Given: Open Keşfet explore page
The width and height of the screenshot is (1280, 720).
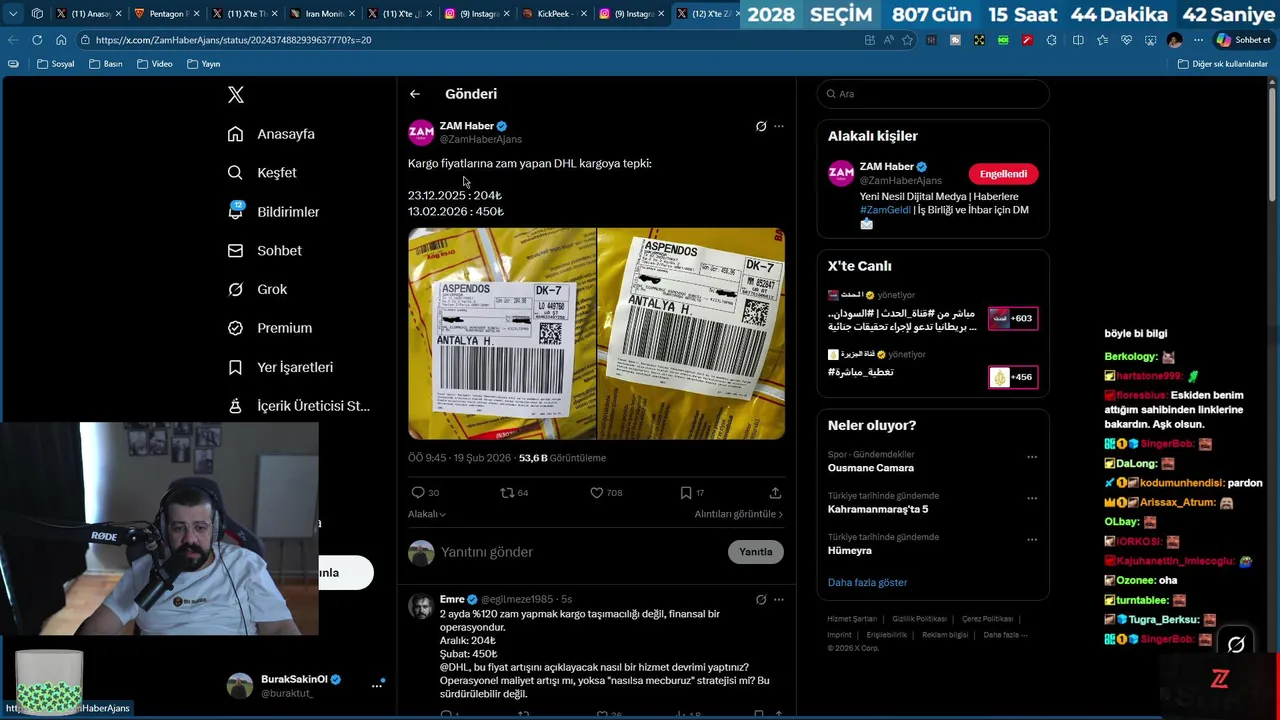Looking at the screenshot, I should [262, 173].
